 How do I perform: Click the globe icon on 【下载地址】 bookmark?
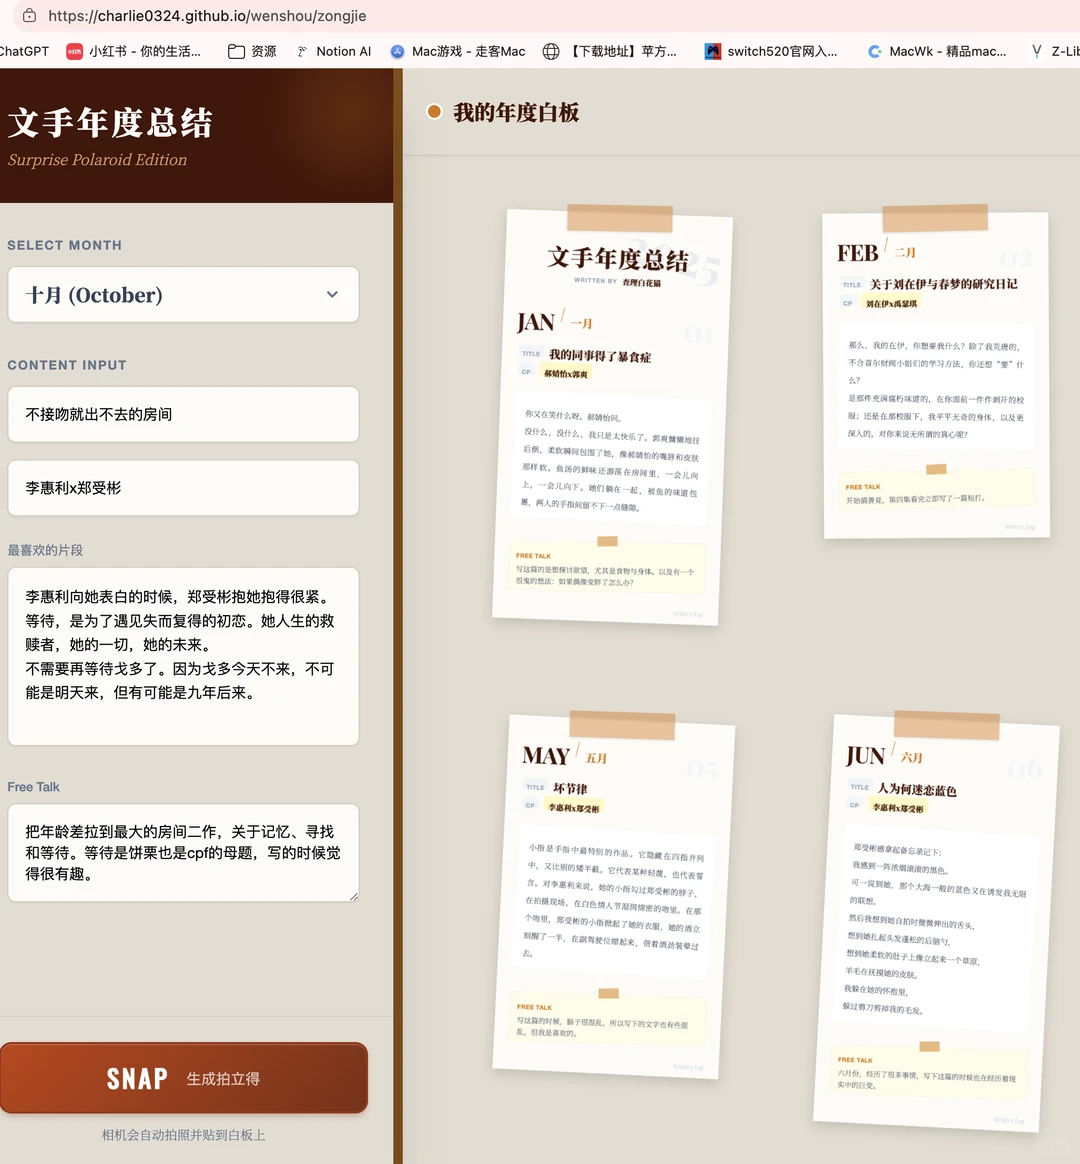[x=551, y=50]
